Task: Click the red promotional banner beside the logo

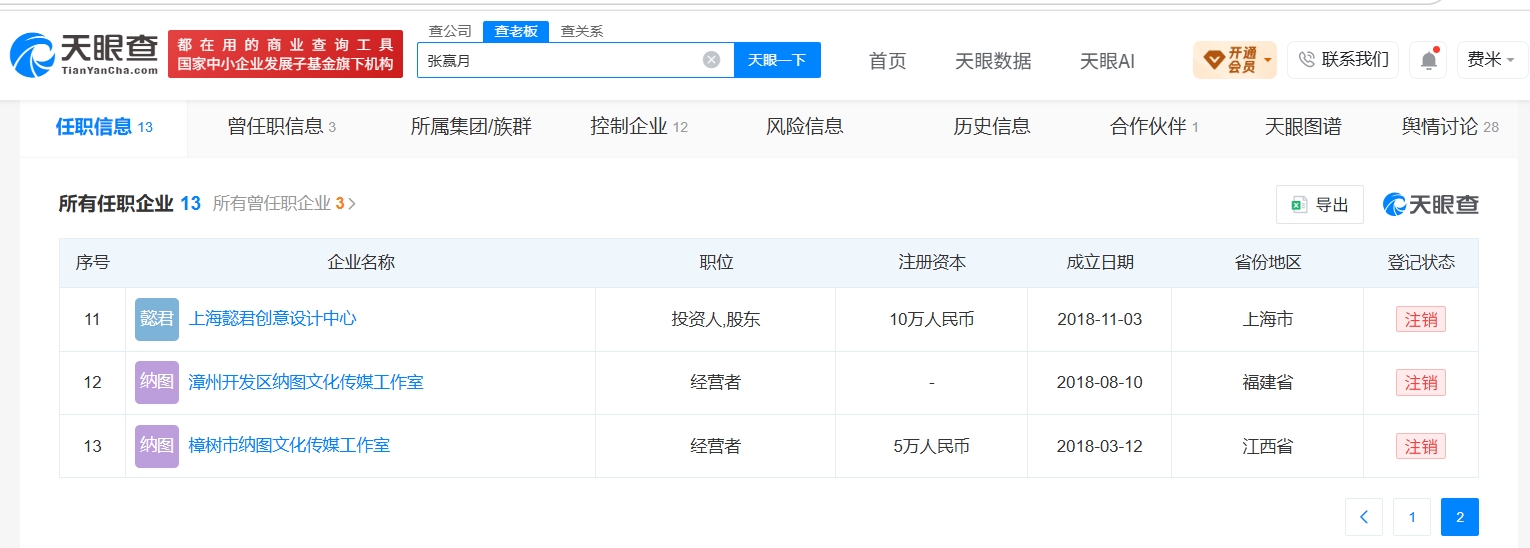Action: (x=285, y=54)
